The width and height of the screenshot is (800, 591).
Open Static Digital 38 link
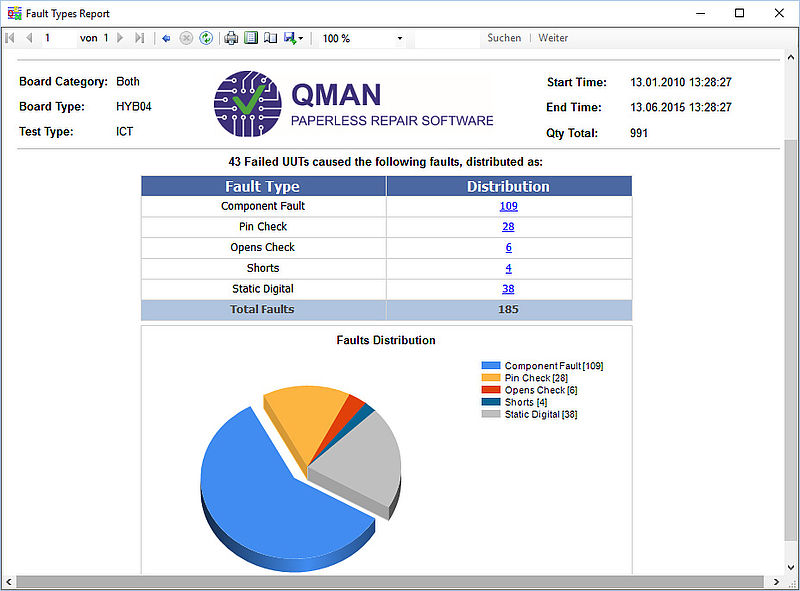[x=508, y=289]
